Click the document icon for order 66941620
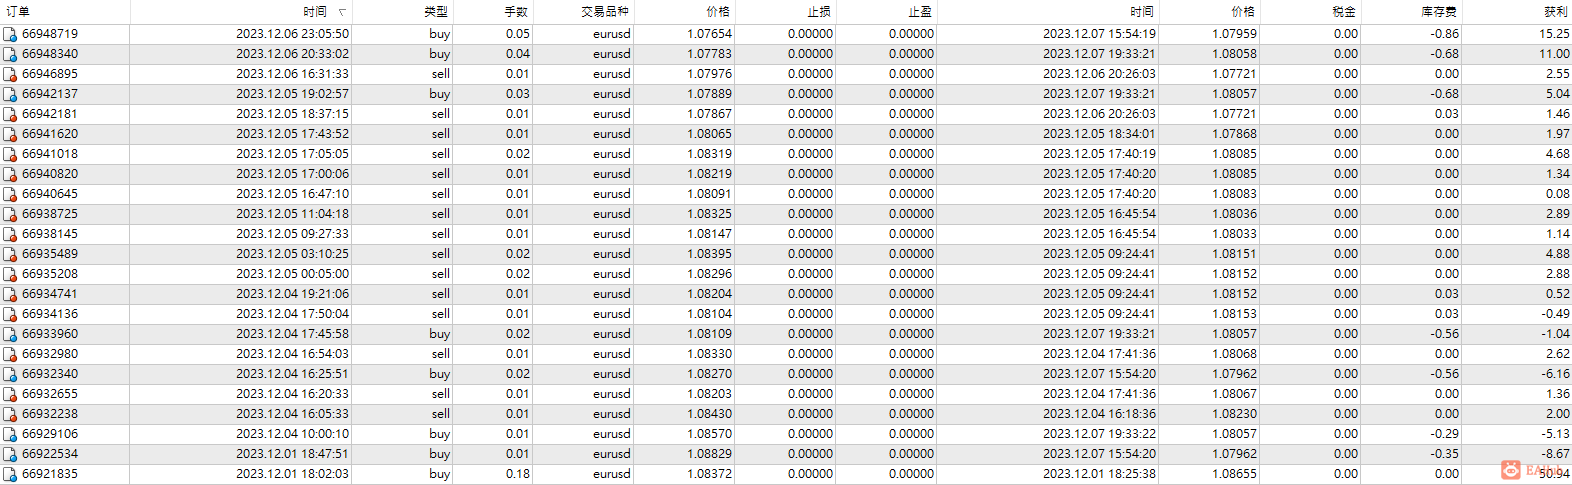The height and width of the screenshot is (485, 1572). [10, 134]
